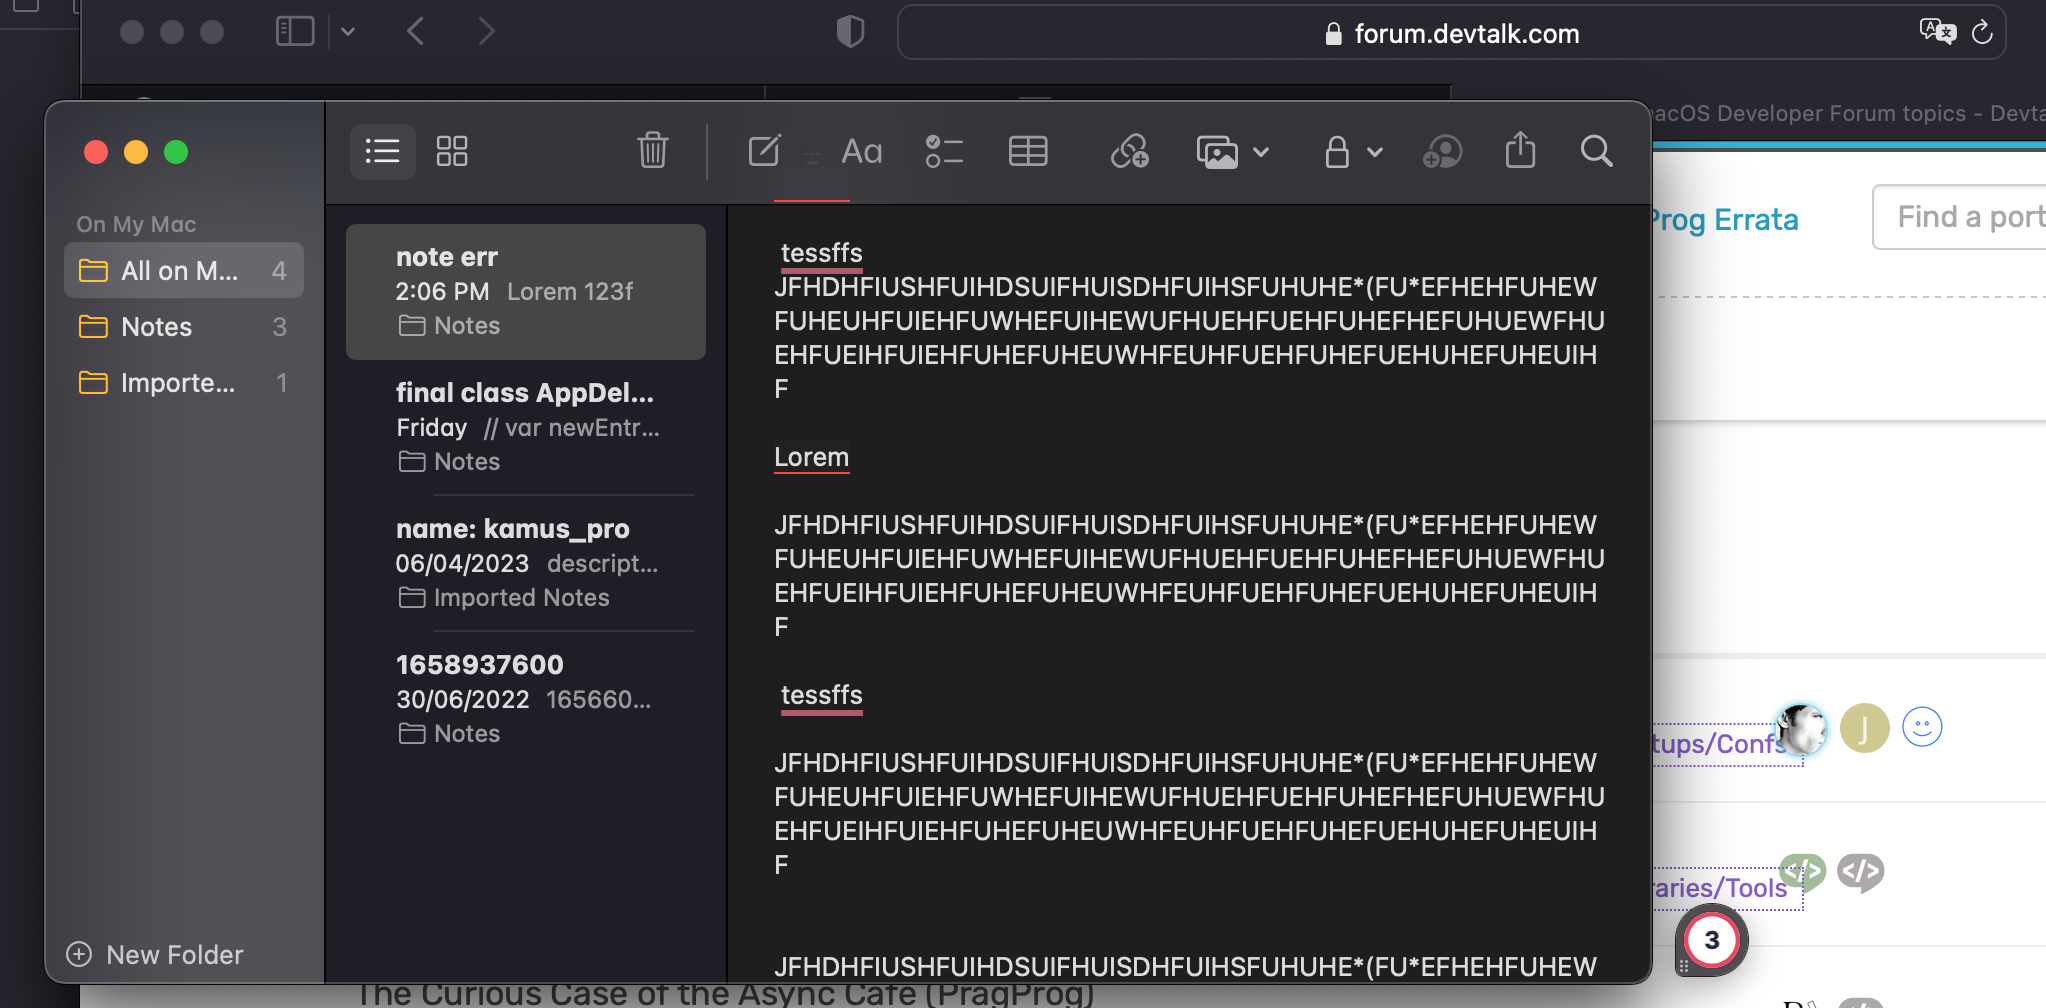Open the lock note dropdown
The width and height of the screenshot is (2046, 1008).
click(1353, 152)
